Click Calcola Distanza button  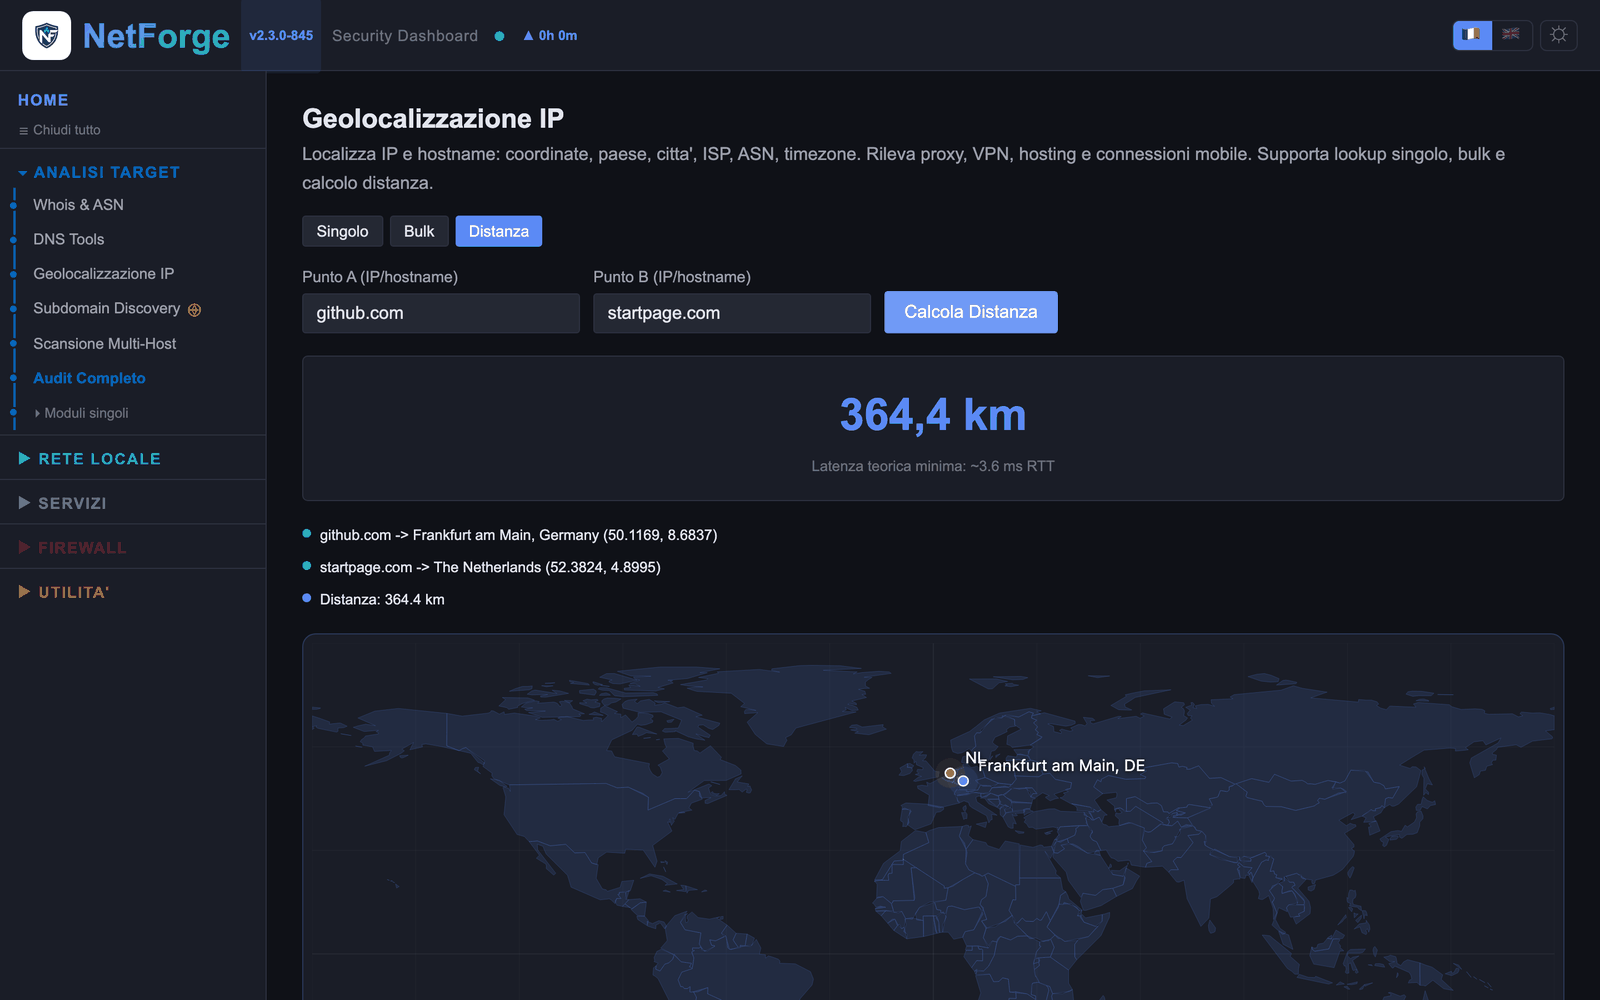[x=971, y=312]
